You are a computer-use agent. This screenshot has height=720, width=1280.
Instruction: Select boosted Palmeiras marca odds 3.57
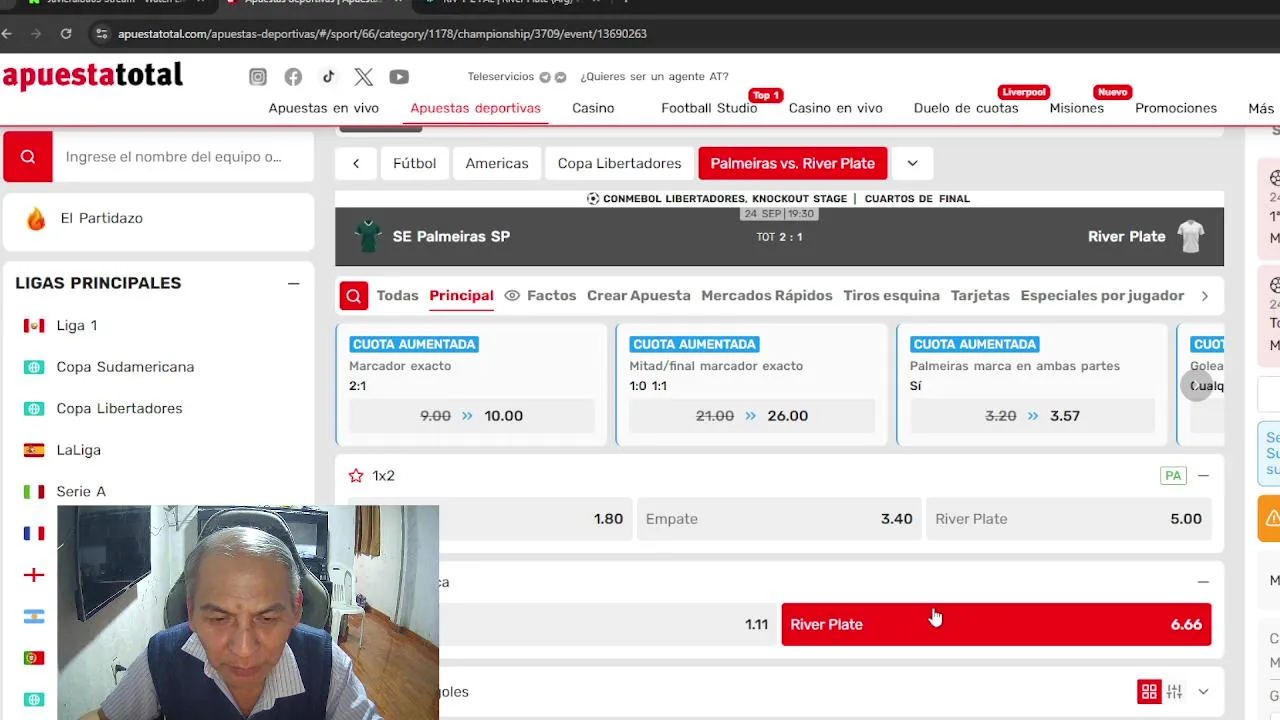(1032, 416)
